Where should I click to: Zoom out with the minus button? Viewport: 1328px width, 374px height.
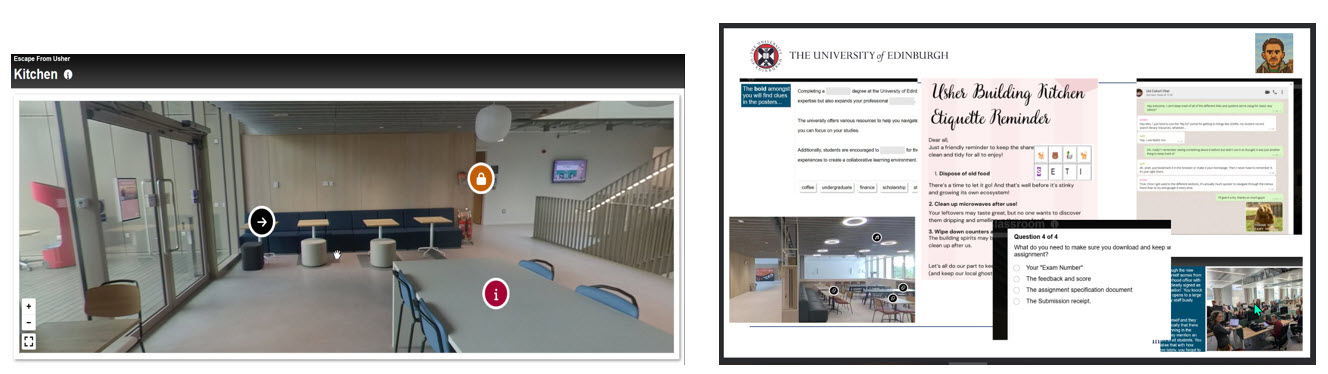[28, 322]
